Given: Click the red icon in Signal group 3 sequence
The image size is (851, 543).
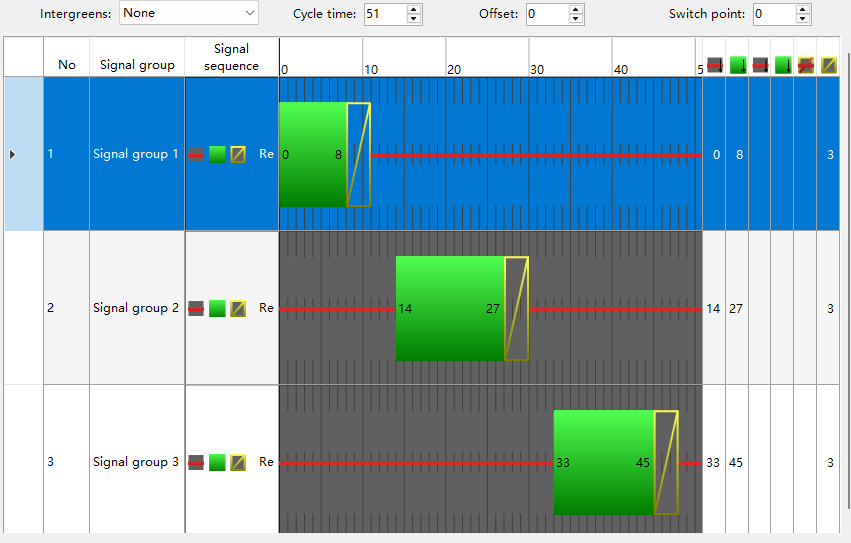Looking at the screenshot, I should click(x=196, y=462).
